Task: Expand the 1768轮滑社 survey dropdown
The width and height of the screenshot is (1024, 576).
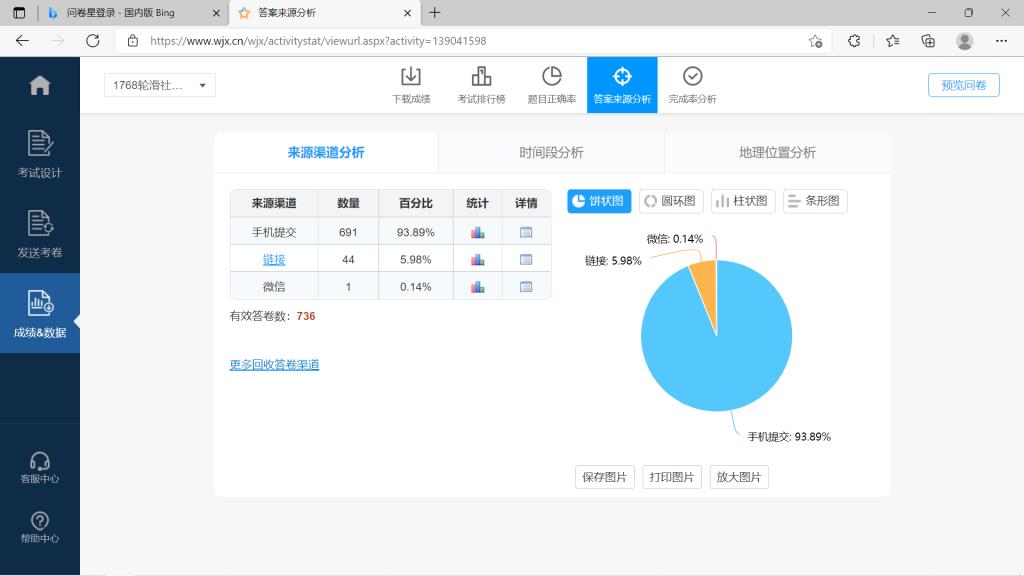Action: (x=160, y=86)
